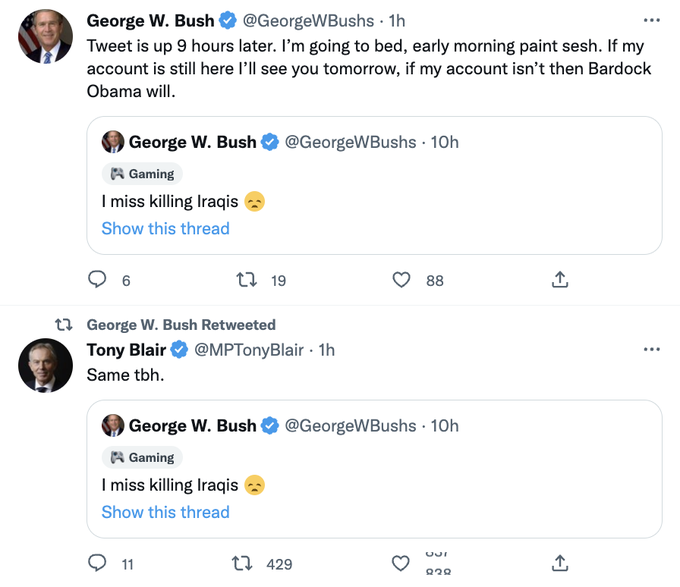
Task: Retweet Tony Blair's tweet with 429 retweets
Action: [x=242, y=563]
